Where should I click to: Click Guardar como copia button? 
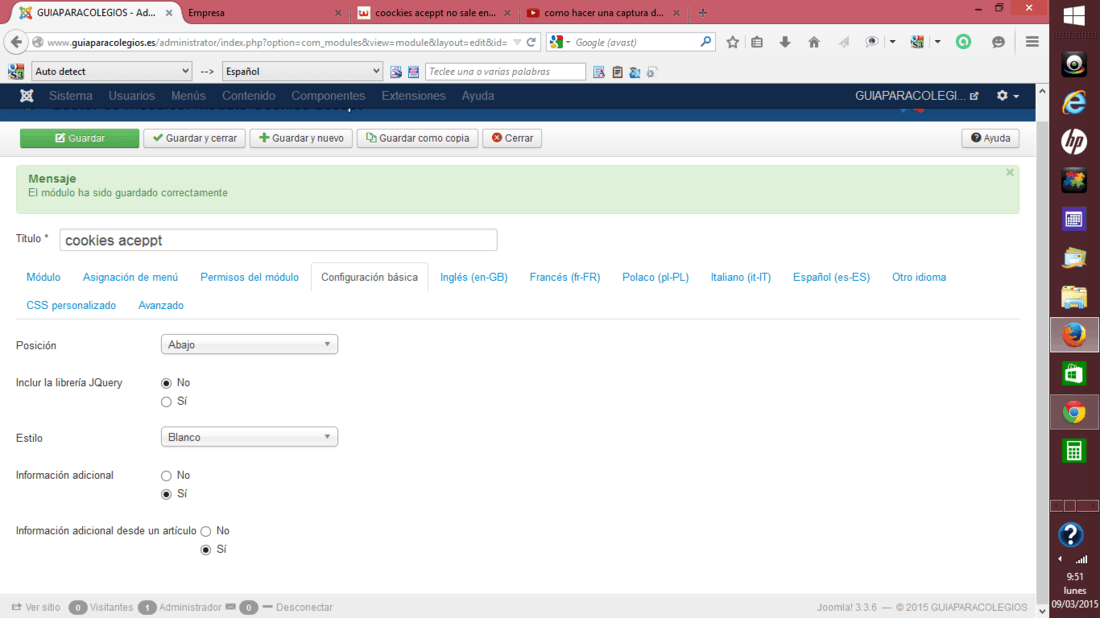417,138
